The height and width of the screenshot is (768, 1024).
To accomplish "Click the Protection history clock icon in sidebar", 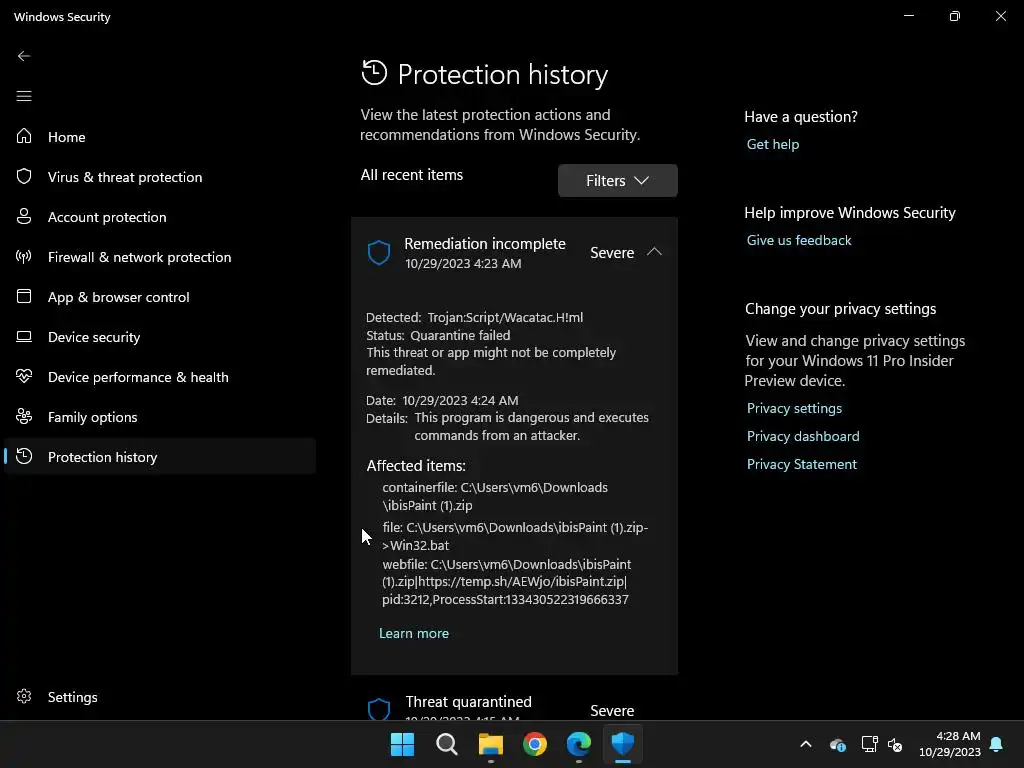I will pos(24,456).
